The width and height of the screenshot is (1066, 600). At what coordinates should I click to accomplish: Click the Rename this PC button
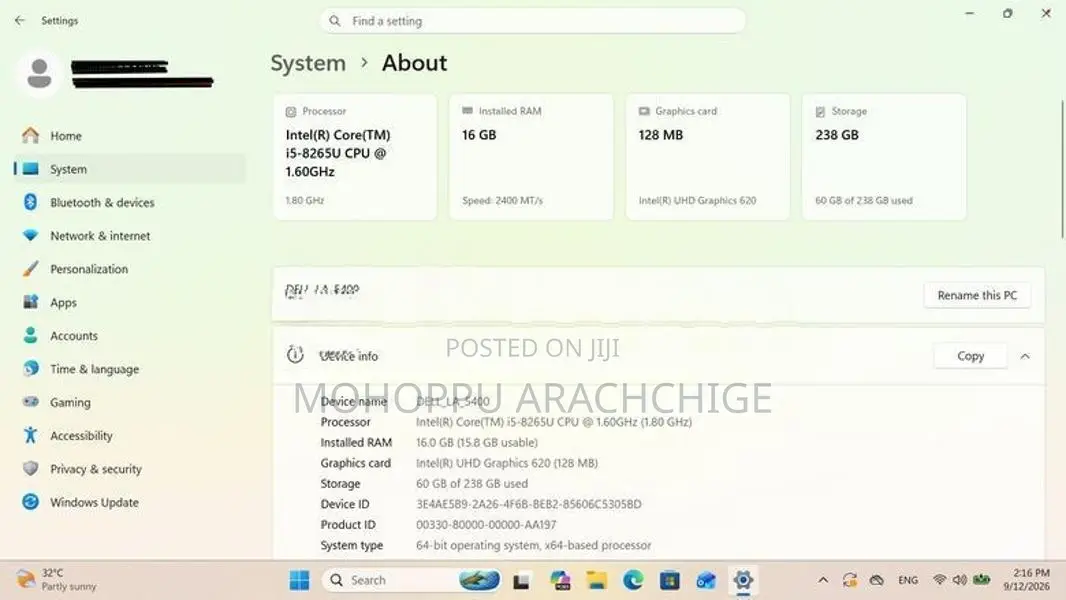[x=977, y=296]
